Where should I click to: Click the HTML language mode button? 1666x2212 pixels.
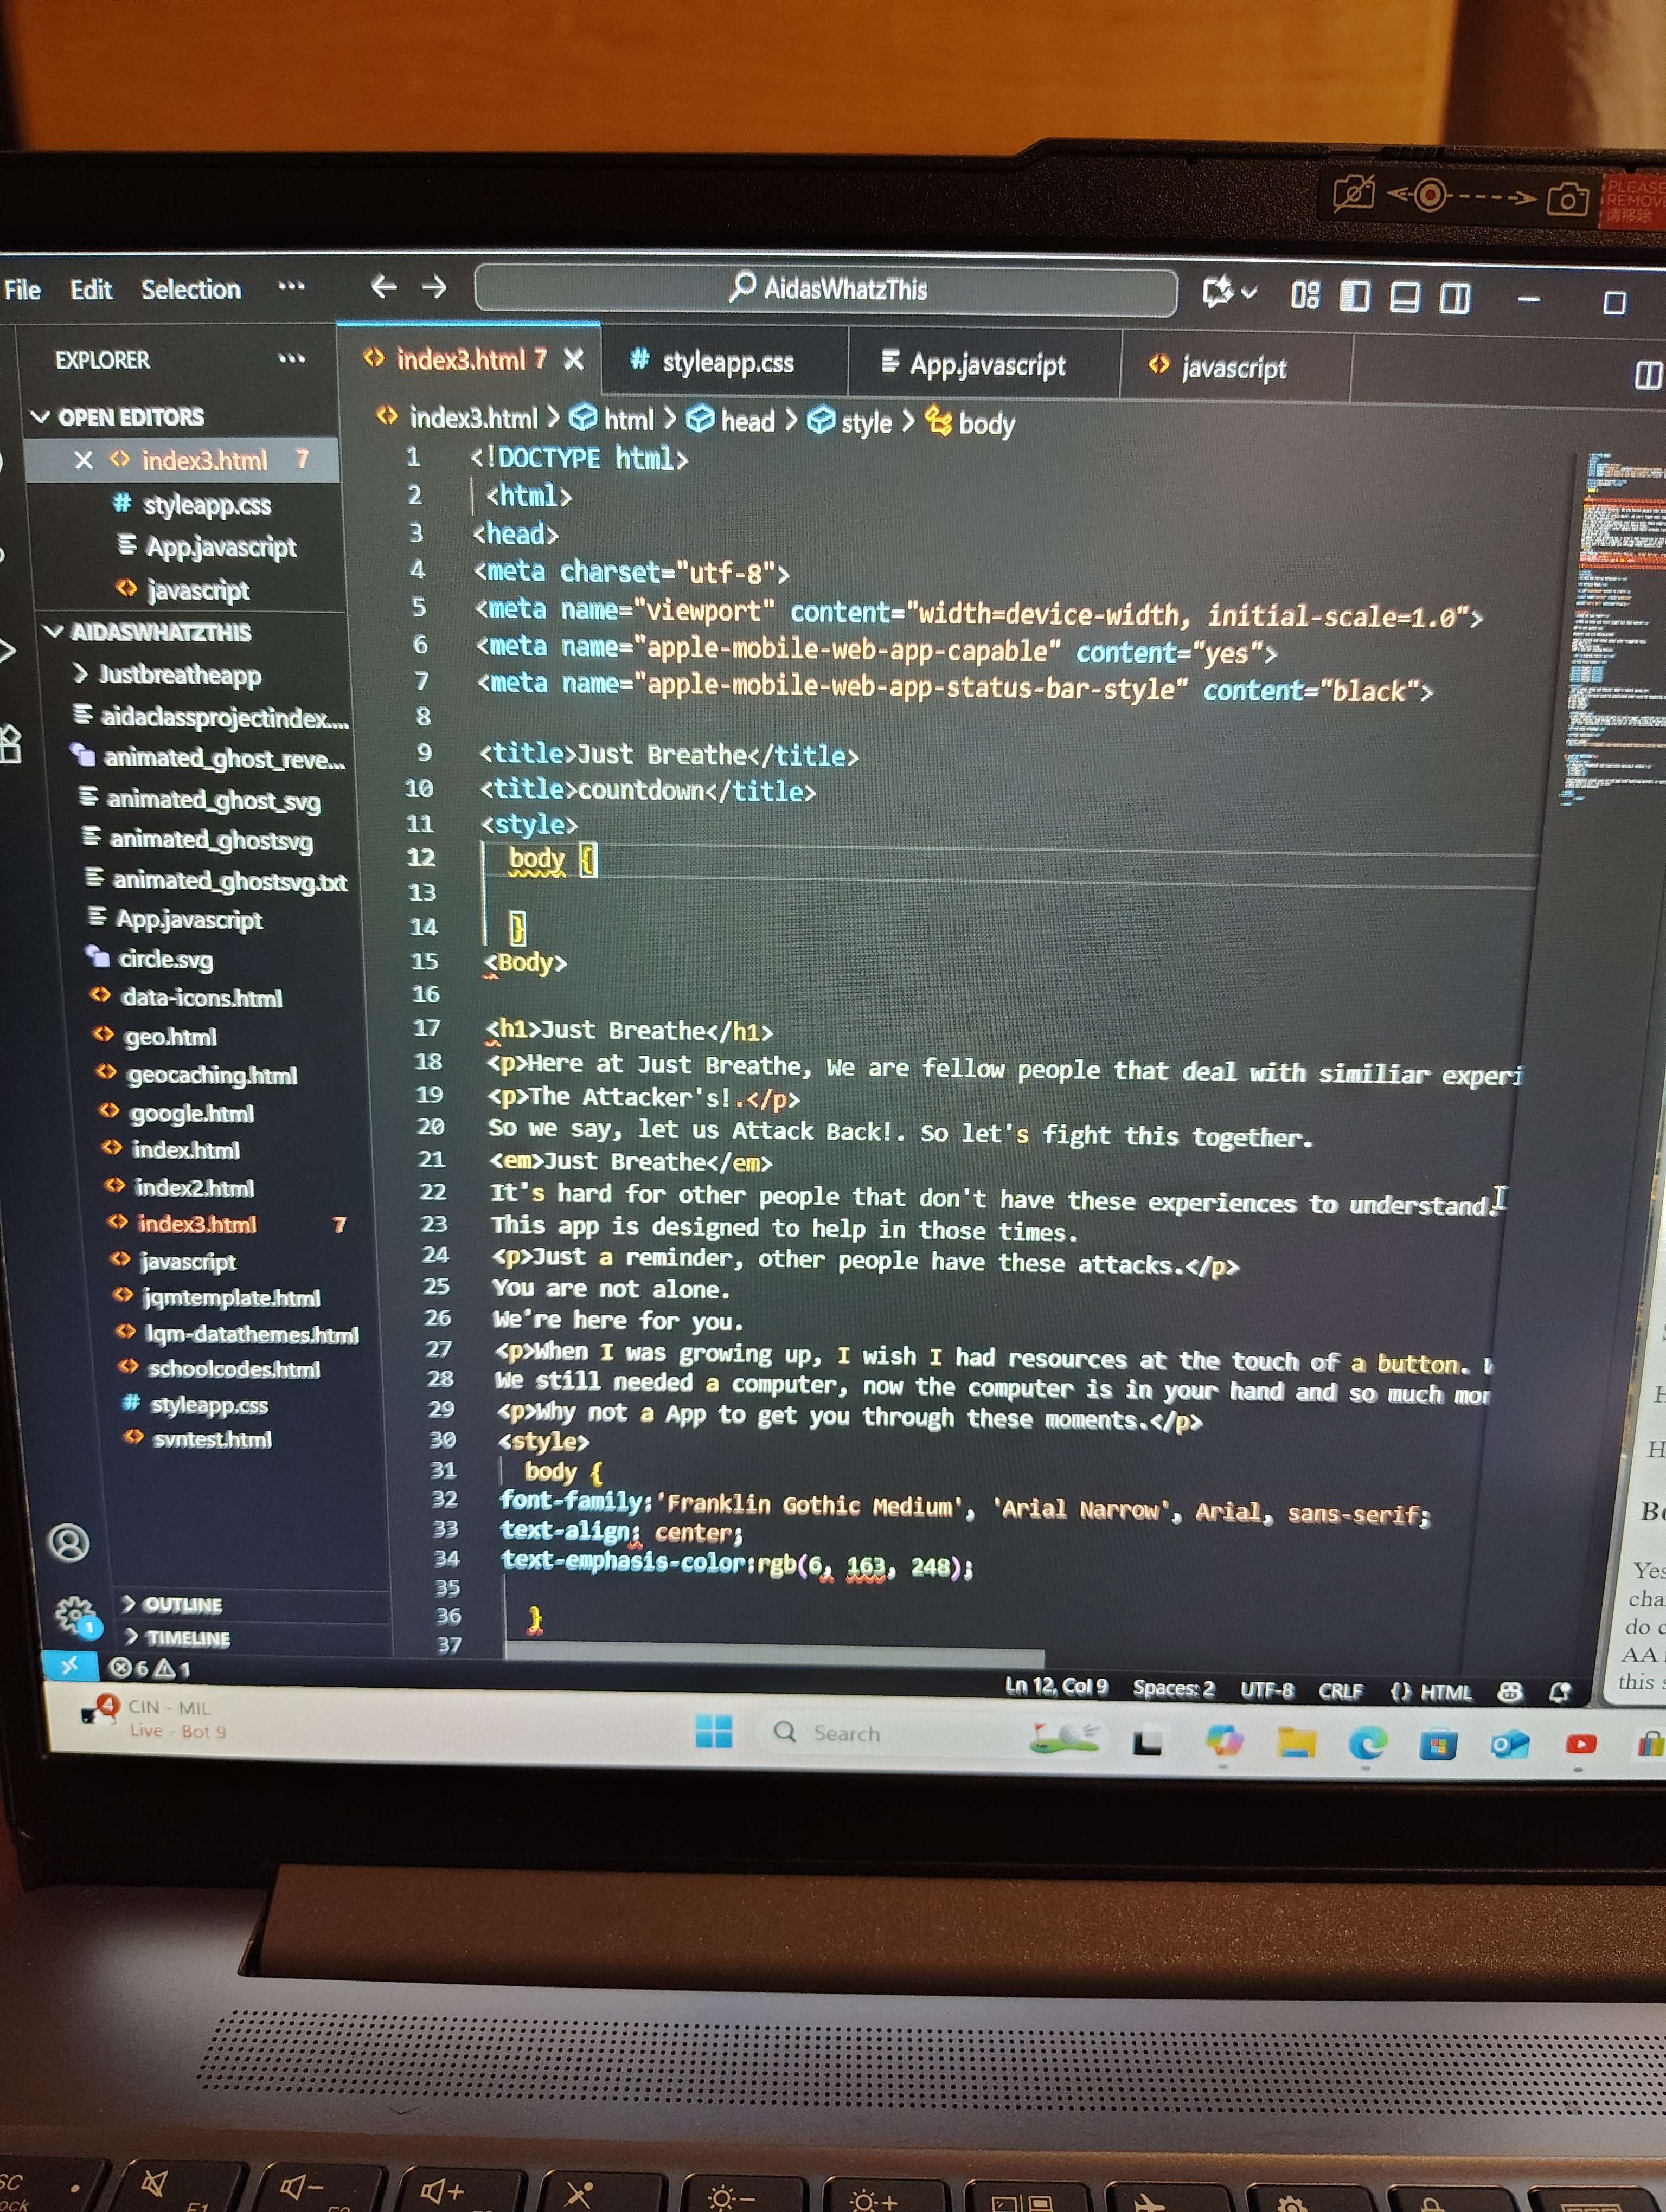point(1432,1692)
